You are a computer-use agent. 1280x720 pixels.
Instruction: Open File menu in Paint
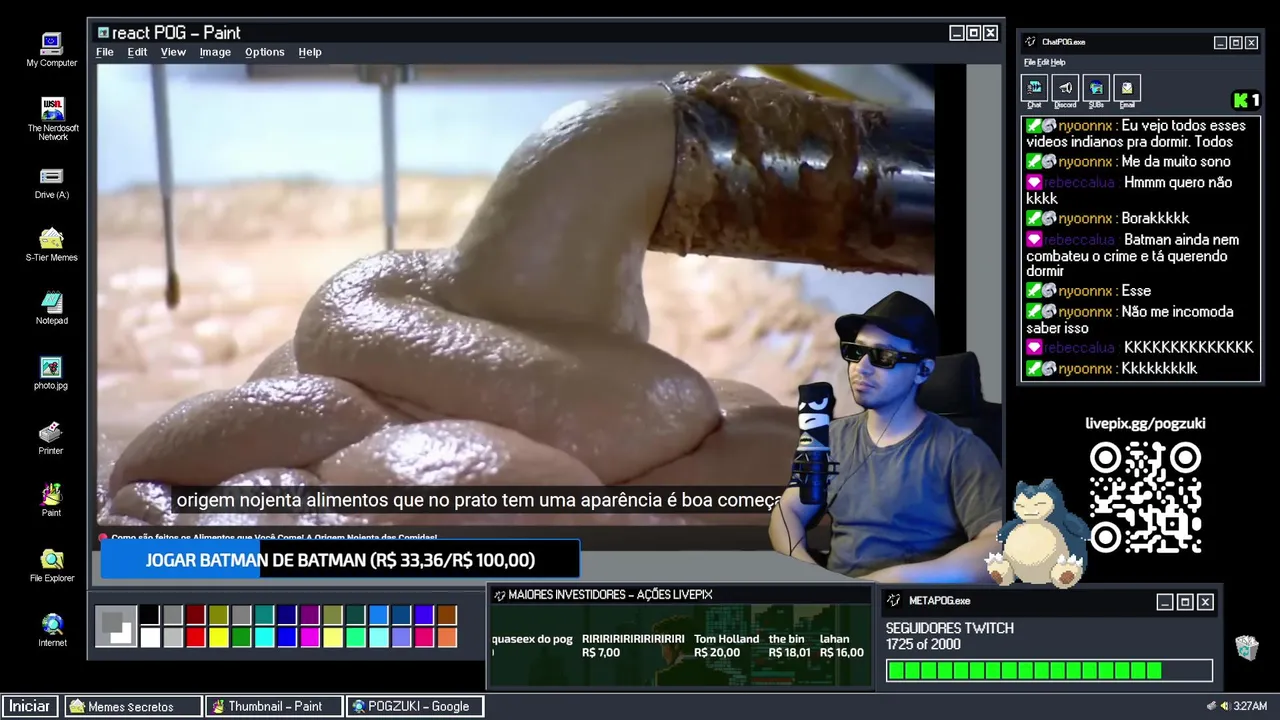pos(105,52)
